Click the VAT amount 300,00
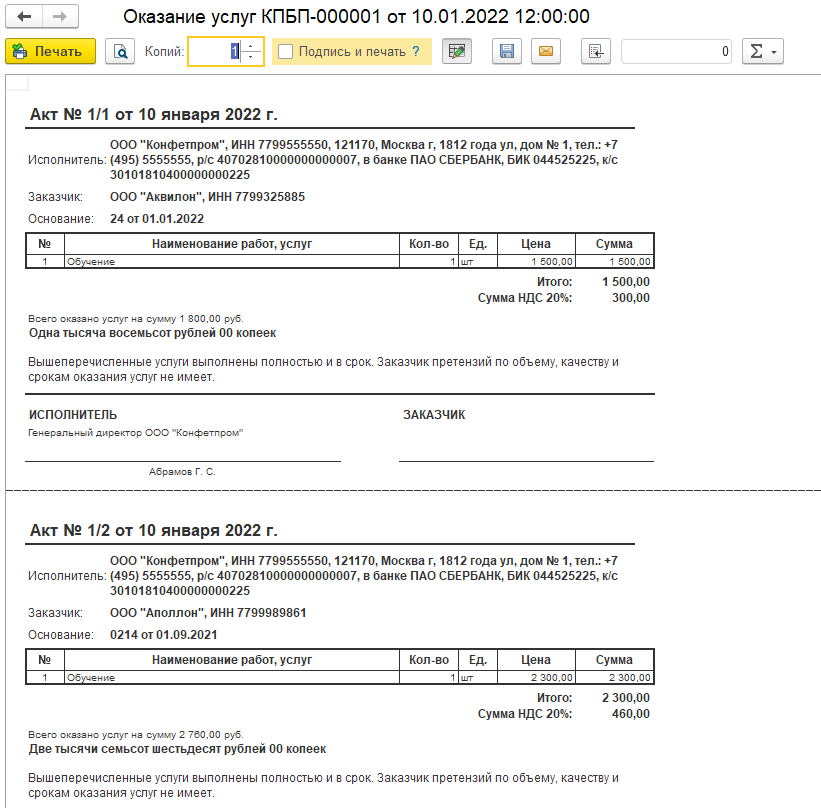The image size is (821, 808). click(631, 298)
